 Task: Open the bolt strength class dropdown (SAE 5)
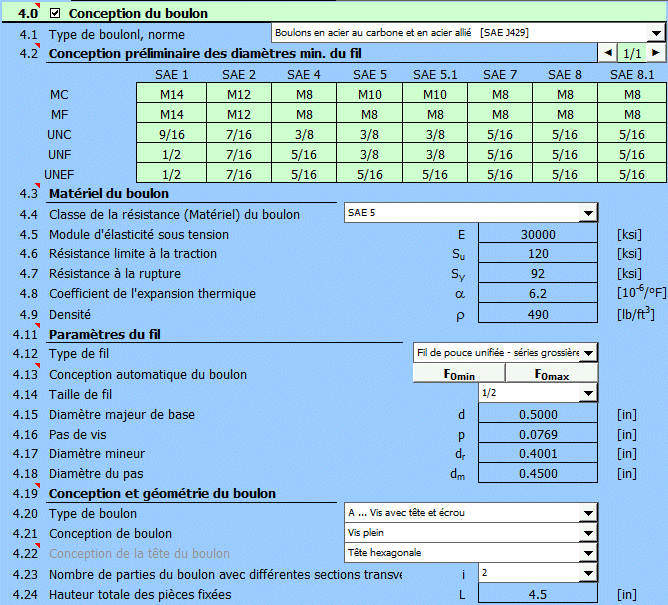pyautogui.click(x=588, y=213)
